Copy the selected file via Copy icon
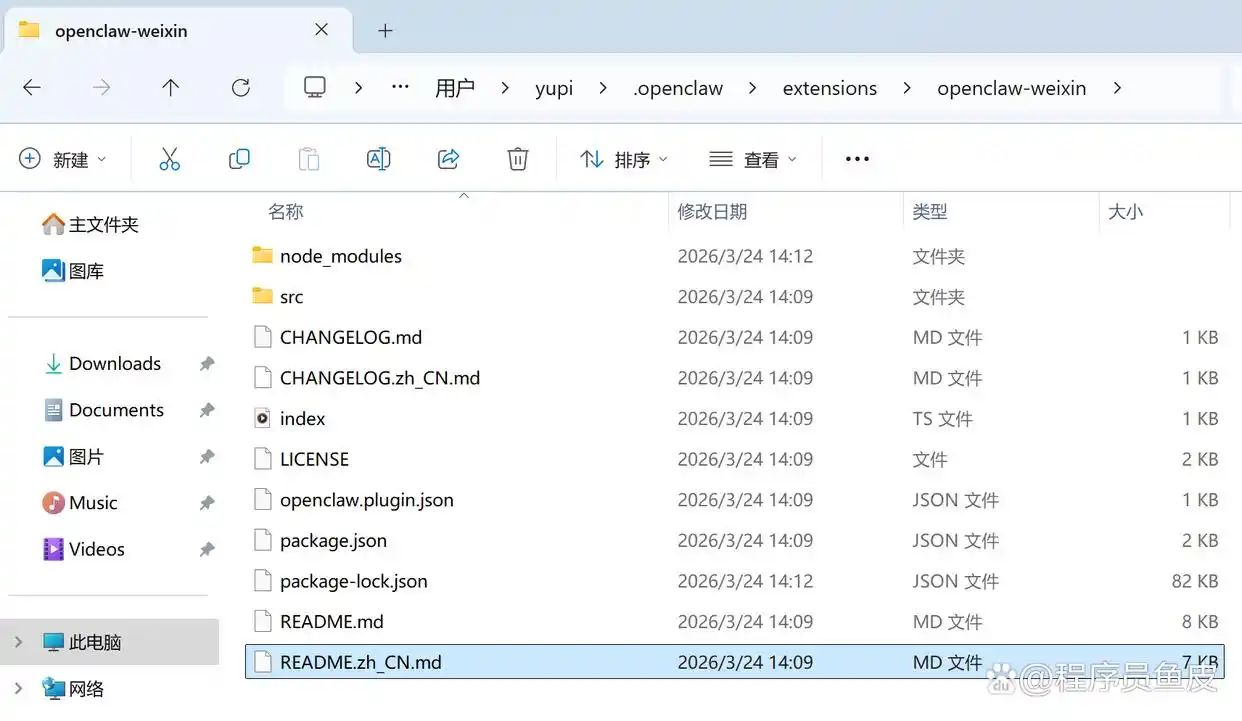The image size is (1242, 721). tap(239, 158)
